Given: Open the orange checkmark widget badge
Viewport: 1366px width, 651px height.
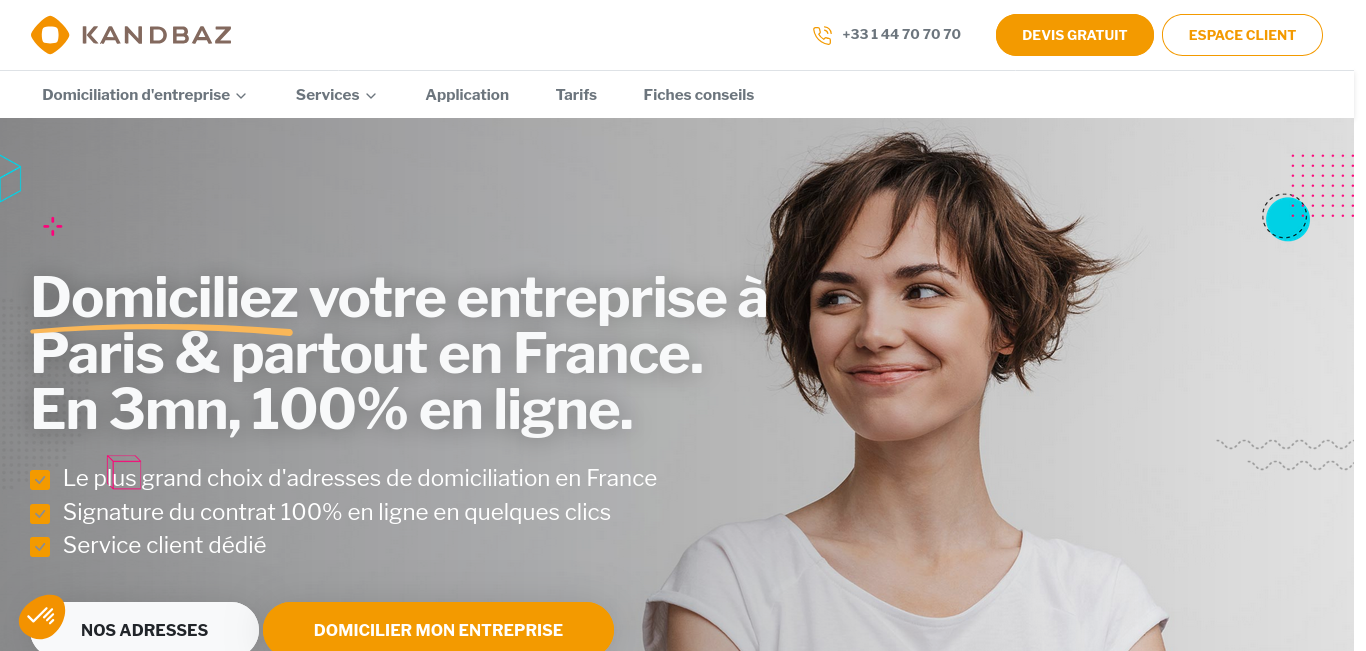Looking at the screenshot, I should (x=42, y=617).
